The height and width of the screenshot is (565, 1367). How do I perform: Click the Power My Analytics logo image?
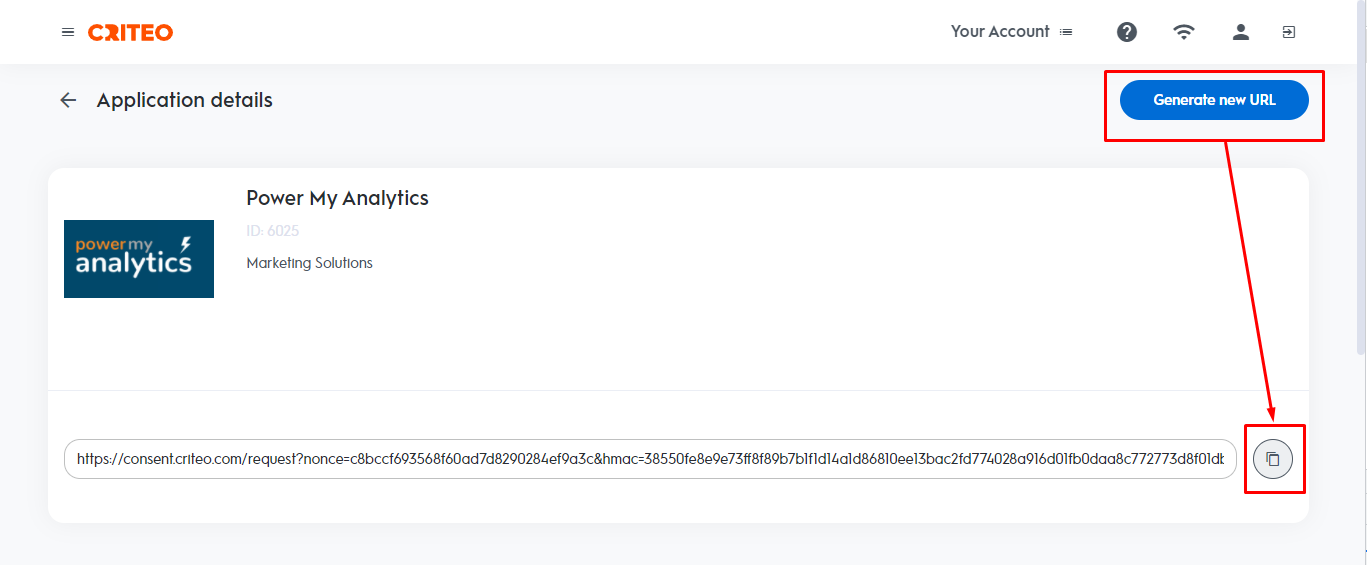click(x=139, y=259)
